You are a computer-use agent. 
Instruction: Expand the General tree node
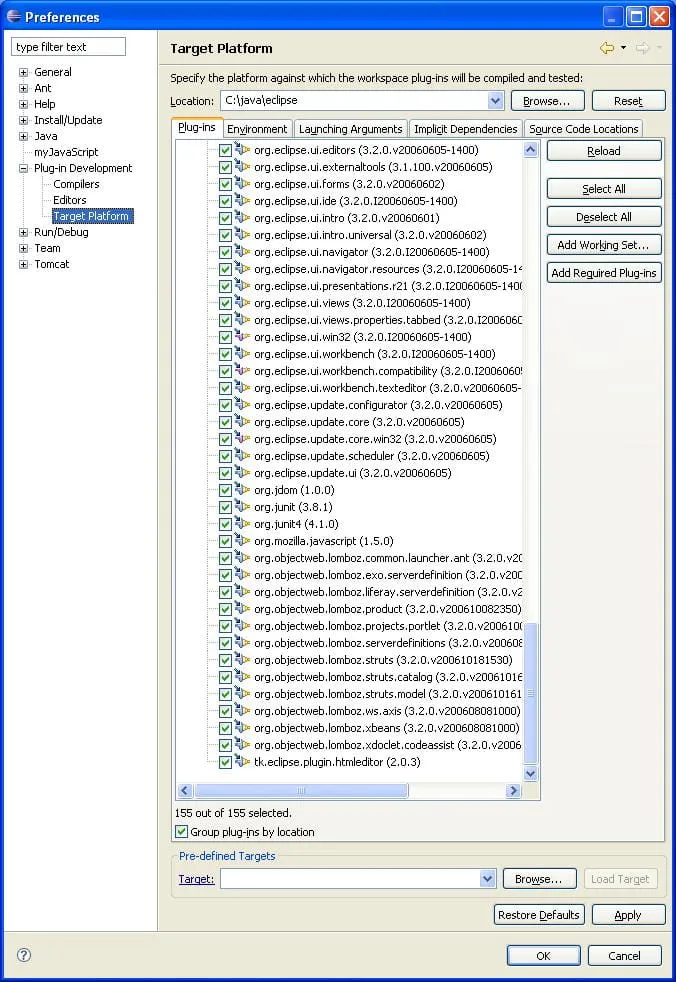point(23,72)
